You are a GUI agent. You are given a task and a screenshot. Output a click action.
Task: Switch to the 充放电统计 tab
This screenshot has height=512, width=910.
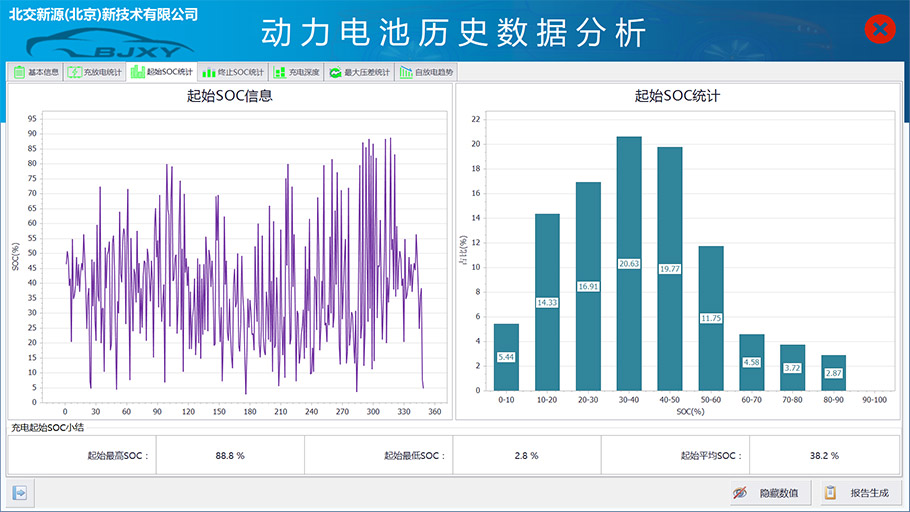95,72
